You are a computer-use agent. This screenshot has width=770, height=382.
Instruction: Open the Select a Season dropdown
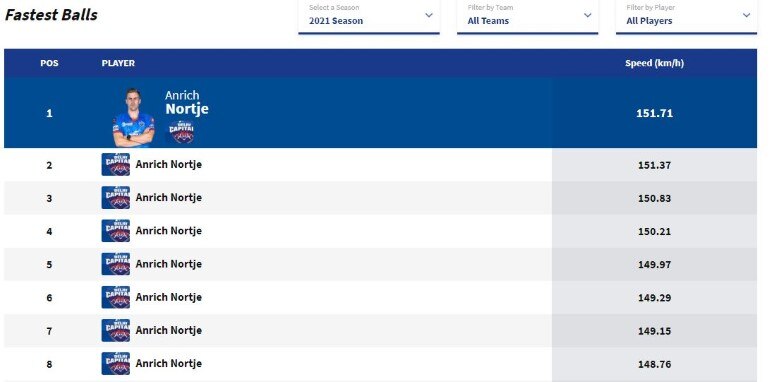[369, 17]
